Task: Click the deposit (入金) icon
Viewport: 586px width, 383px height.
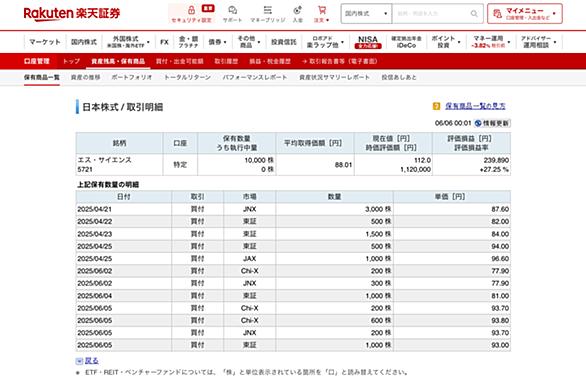Action: click(297, 10)
